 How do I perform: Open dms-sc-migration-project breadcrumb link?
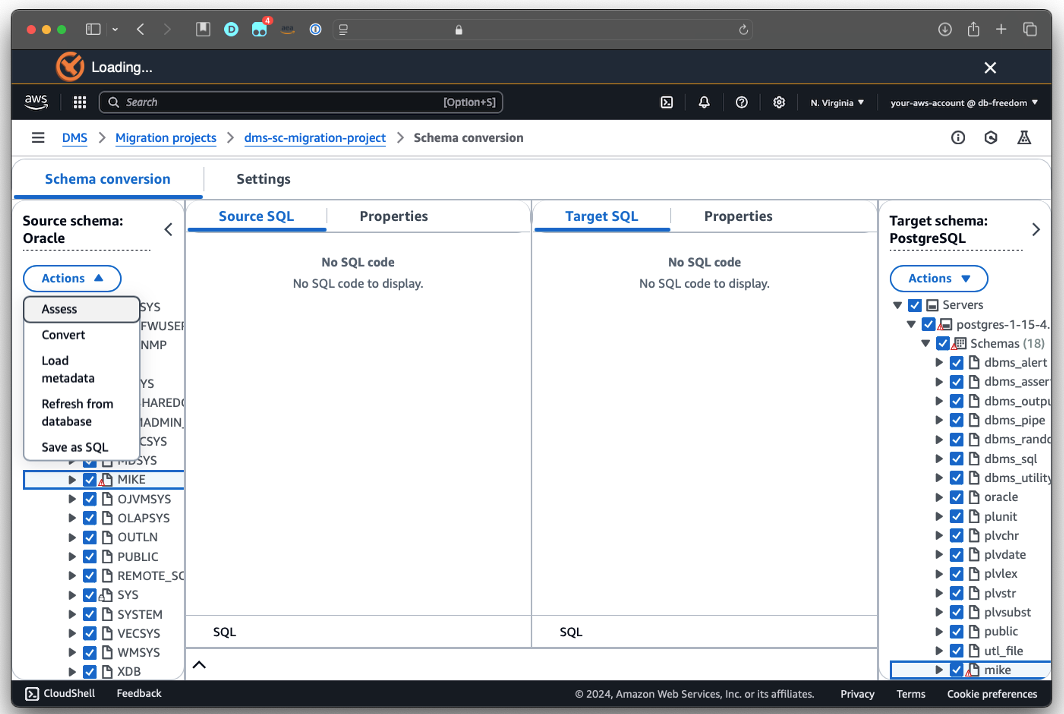(x=315, y=138)
